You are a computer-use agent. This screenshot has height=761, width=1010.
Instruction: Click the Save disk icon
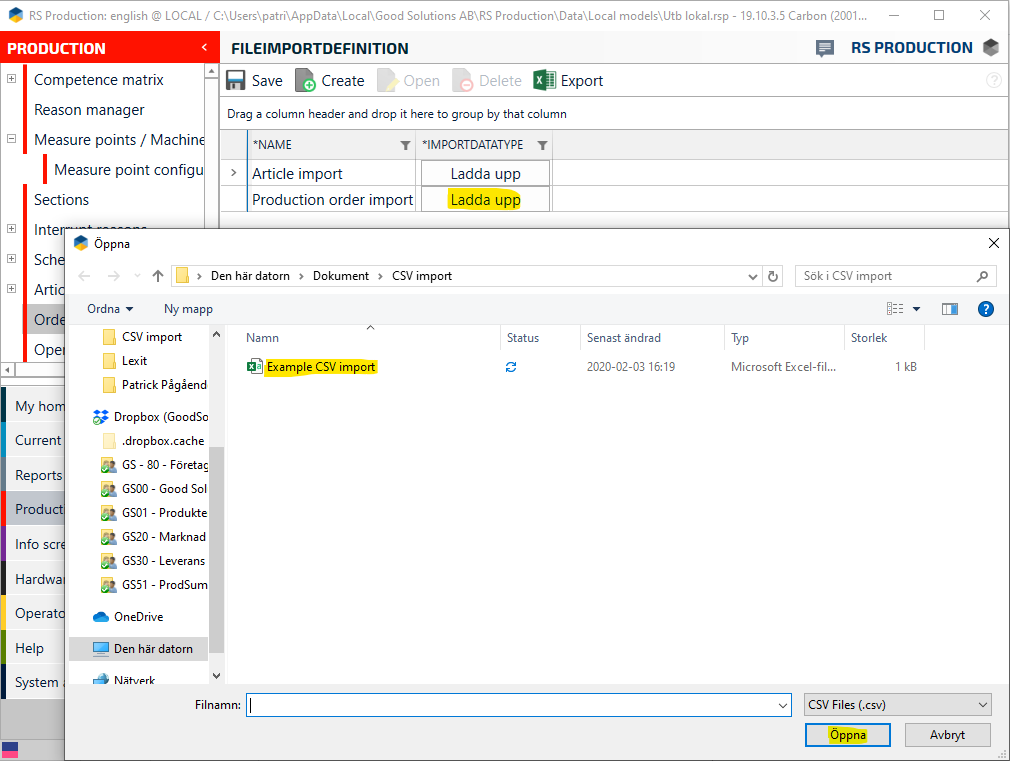click(x=236, y=81)
